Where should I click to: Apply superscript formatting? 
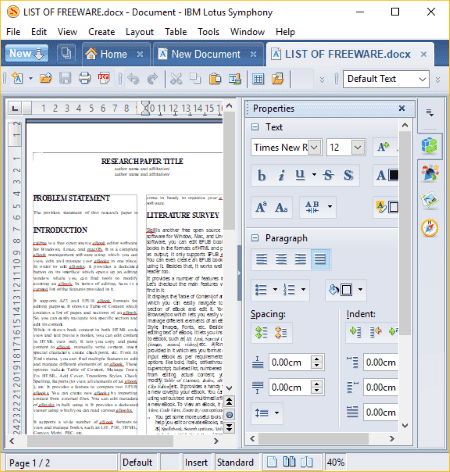(x=261, y=207)
